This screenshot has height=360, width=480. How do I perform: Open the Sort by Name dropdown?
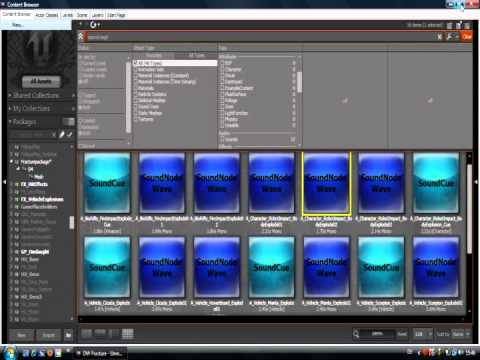461,334
